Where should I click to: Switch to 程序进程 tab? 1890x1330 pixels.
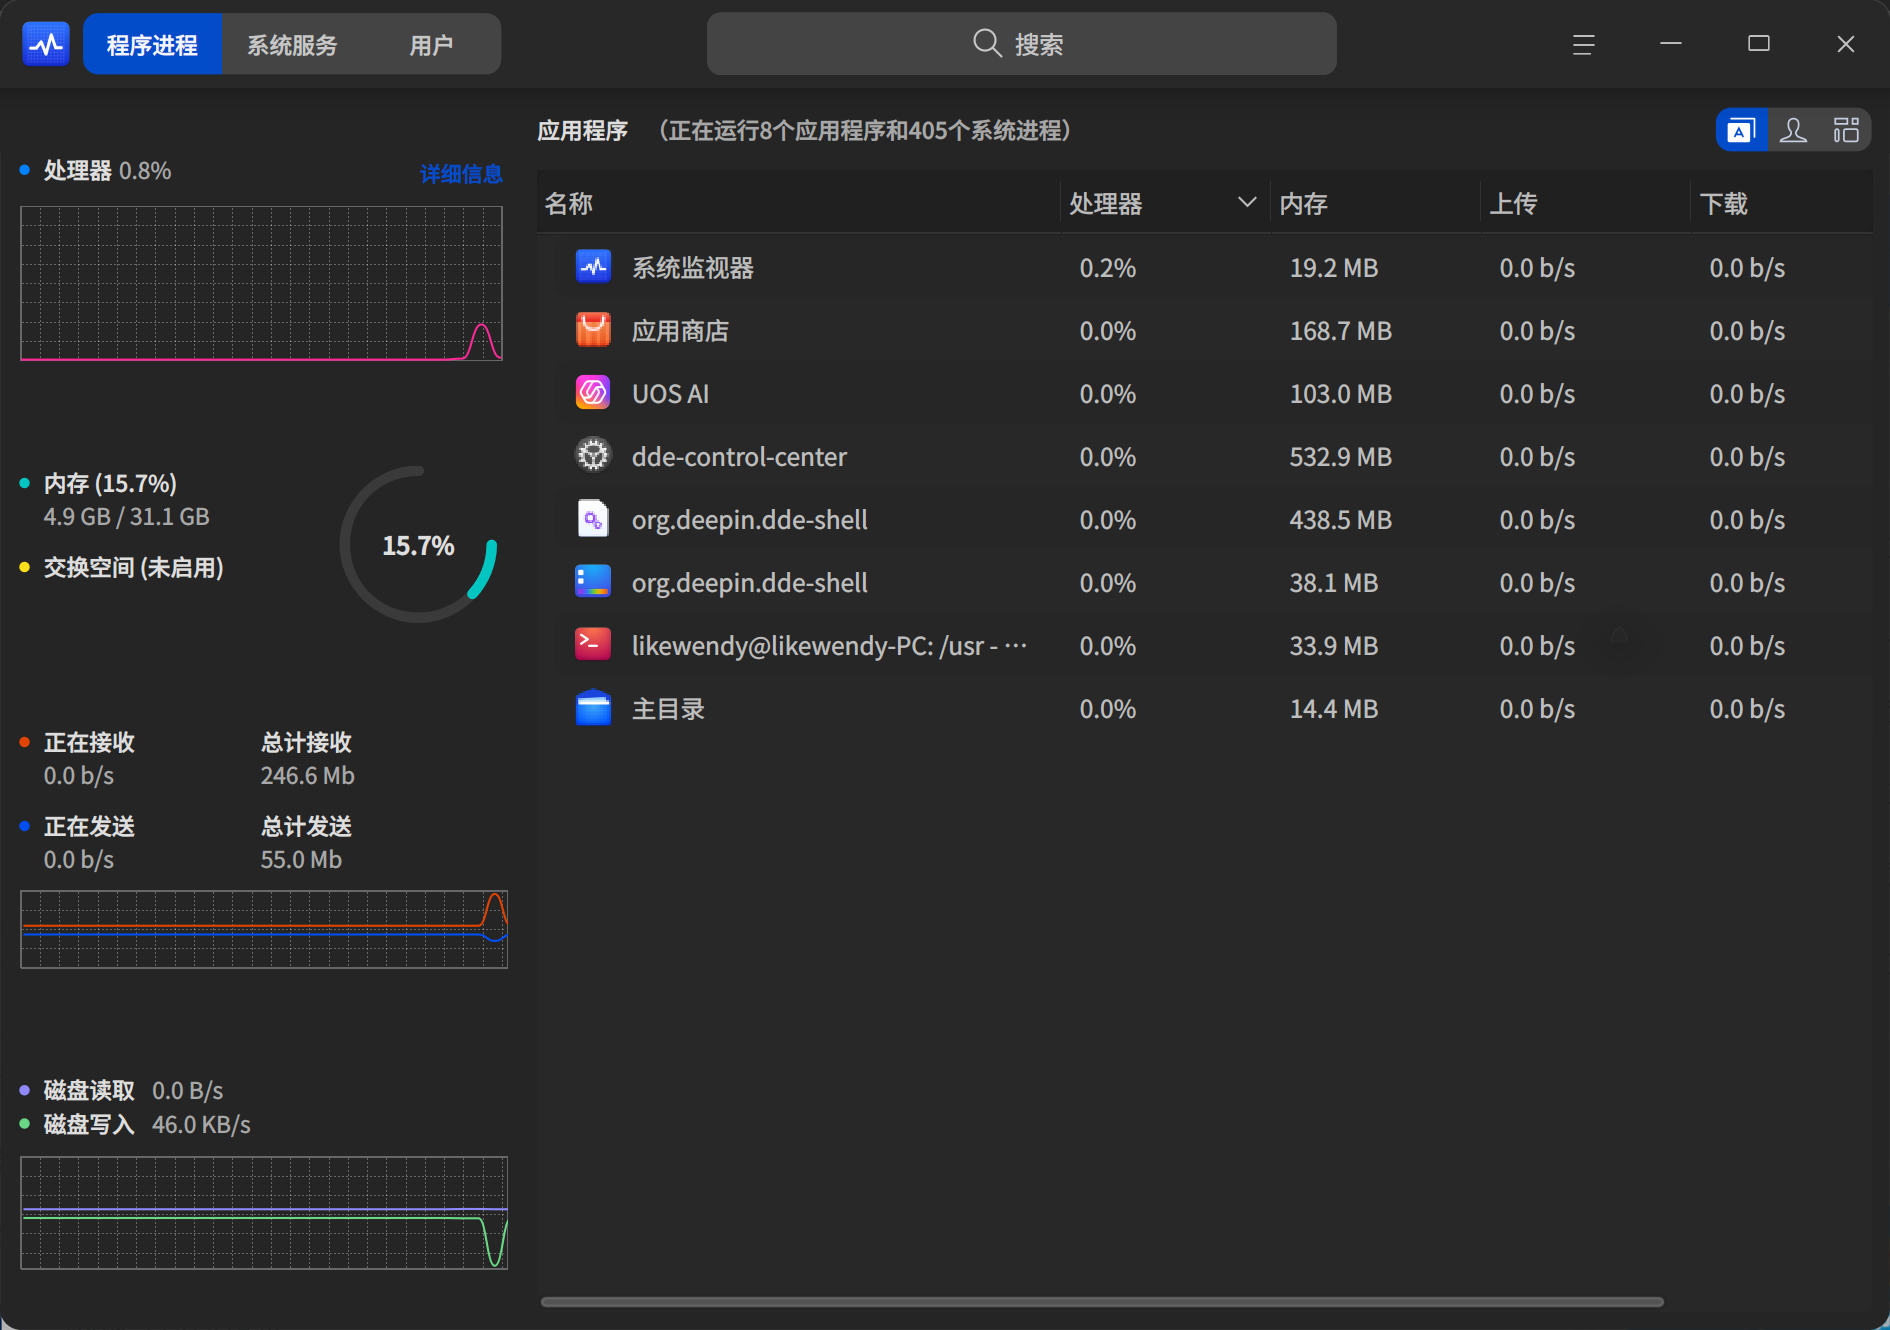152,44
